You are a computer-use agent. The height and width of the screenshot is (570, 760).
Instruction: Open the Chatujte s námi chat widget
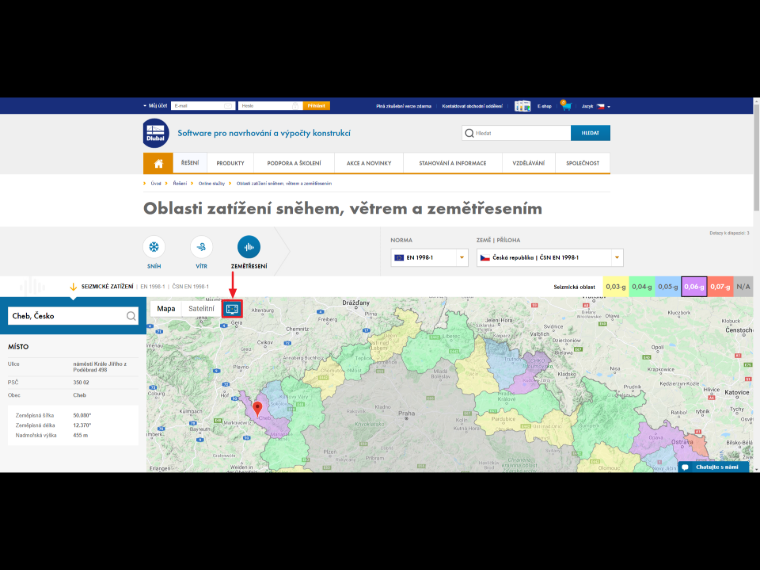coord(713,467)
